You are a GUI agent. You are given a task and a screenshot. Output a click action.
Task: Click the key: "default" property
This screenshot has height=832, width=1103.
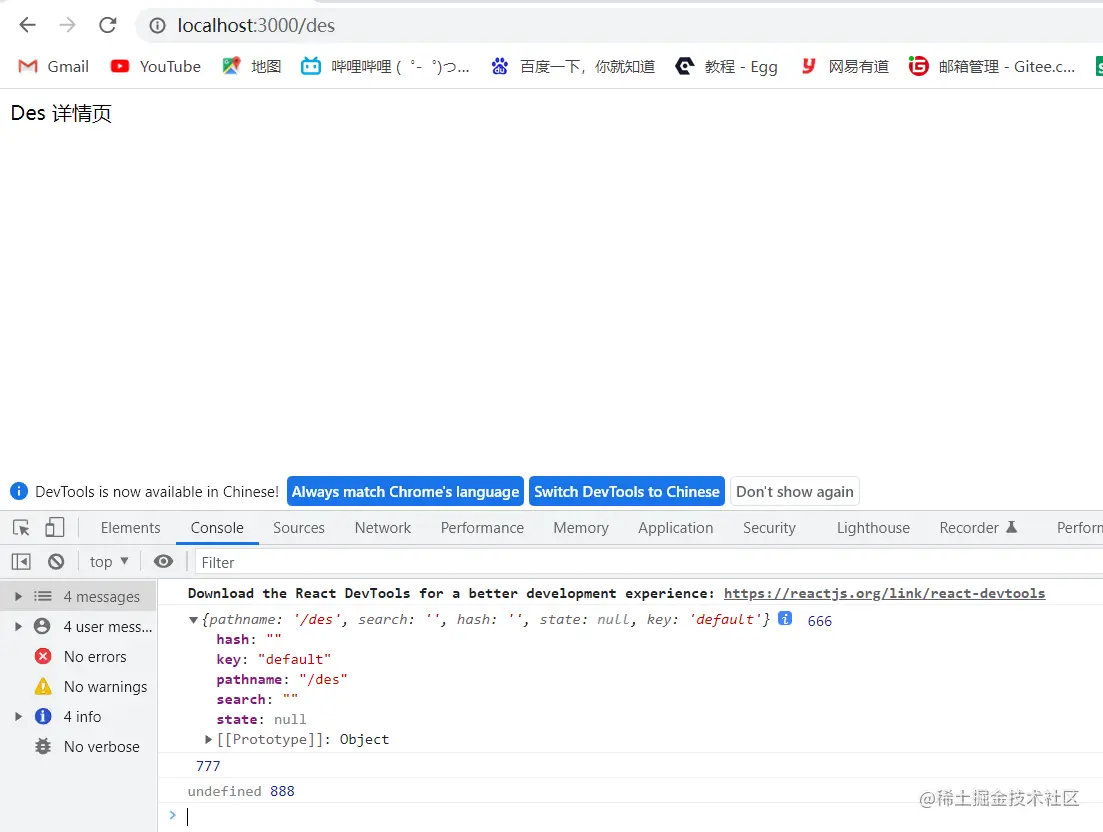pos(274,659)
